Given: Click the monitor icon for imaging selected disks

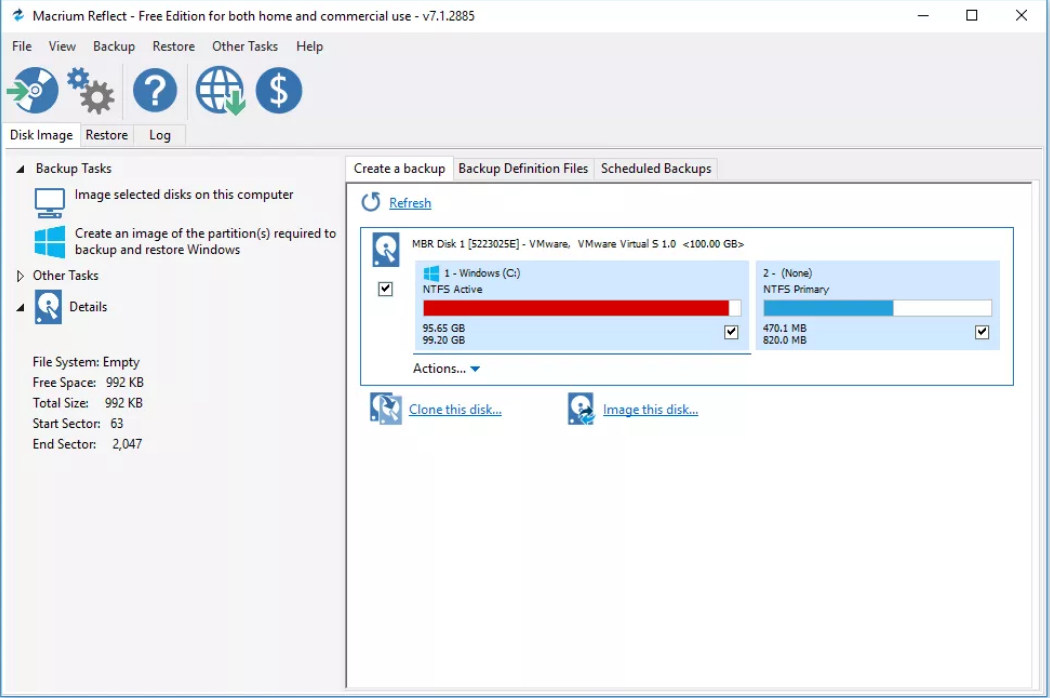Looking at the screenshot, I should coord(50,202).
